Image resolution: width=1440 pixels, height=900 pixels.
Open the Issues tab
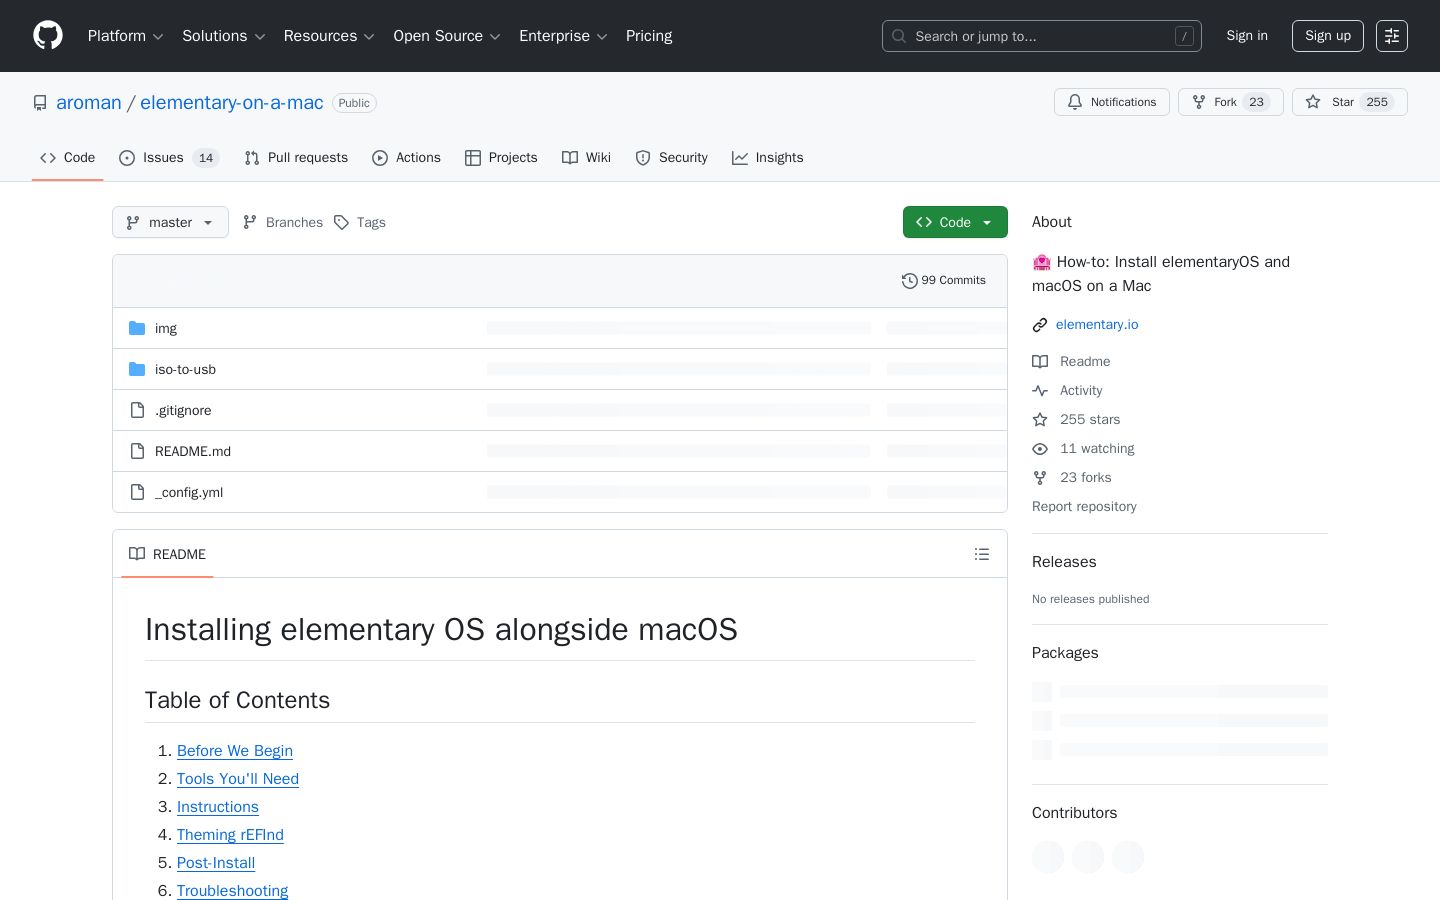pyautogui.click(x=169, y=158)
